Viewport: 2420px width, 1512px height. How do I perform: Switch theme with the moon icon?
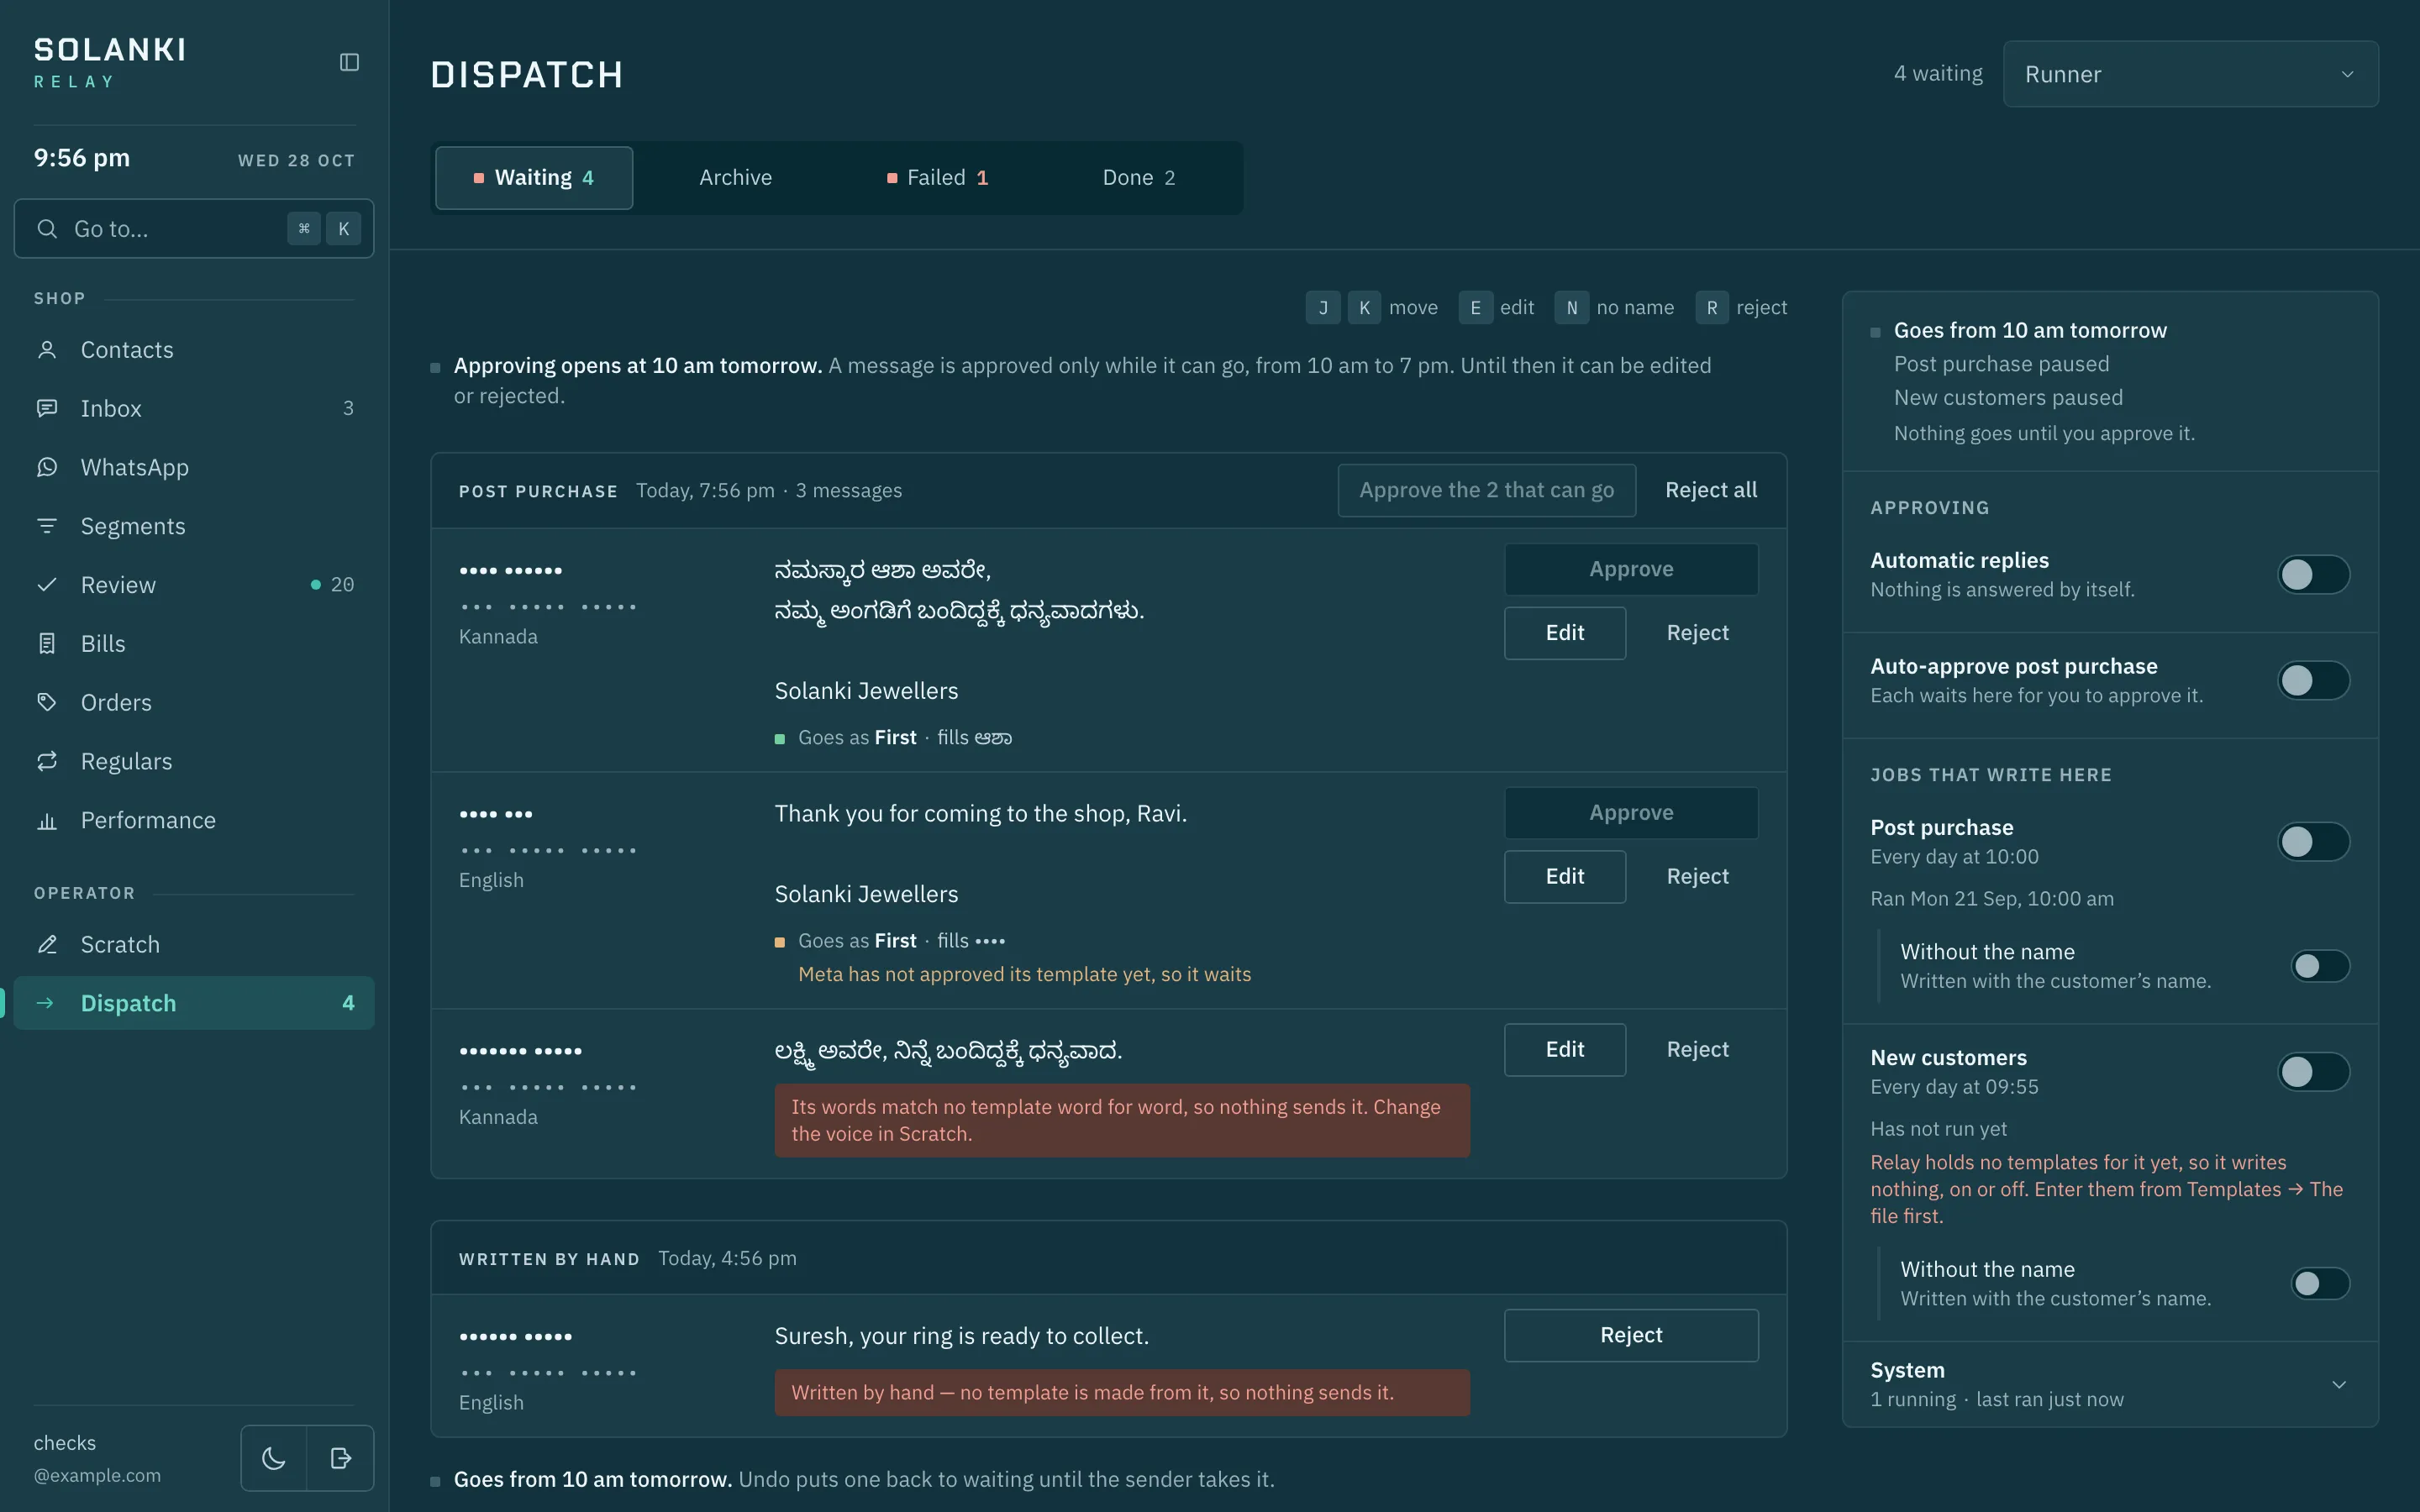coord(273,1458)
